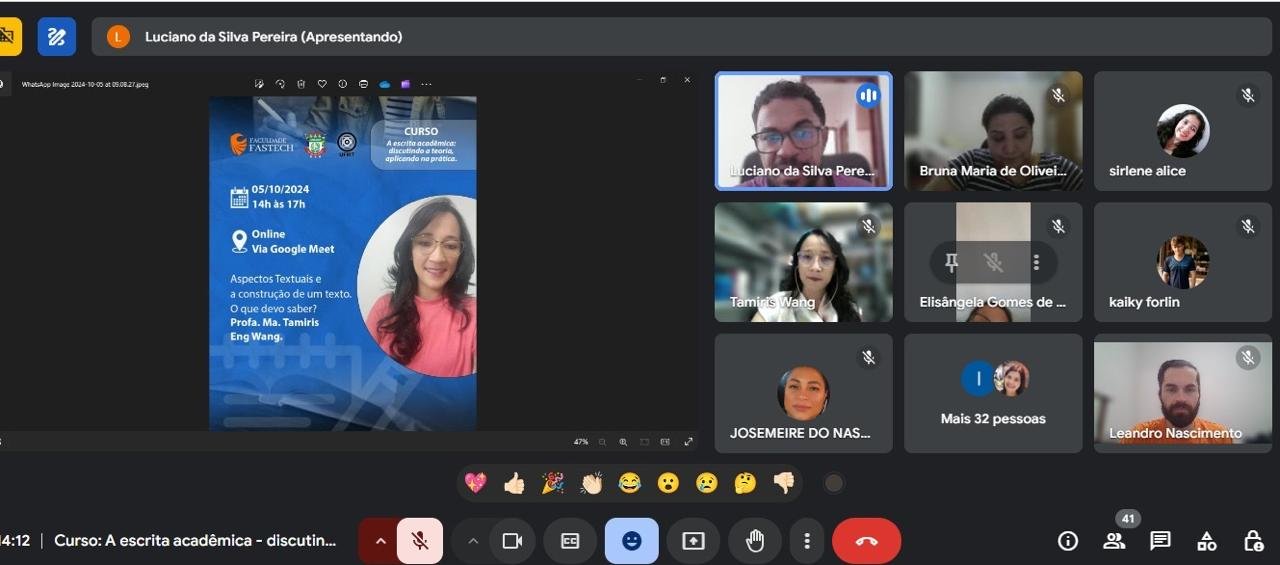The height and width of the screenshot is (565, 1280).
Task: Expand audio settings arrow beside microphone
Action: pos(380,541)
